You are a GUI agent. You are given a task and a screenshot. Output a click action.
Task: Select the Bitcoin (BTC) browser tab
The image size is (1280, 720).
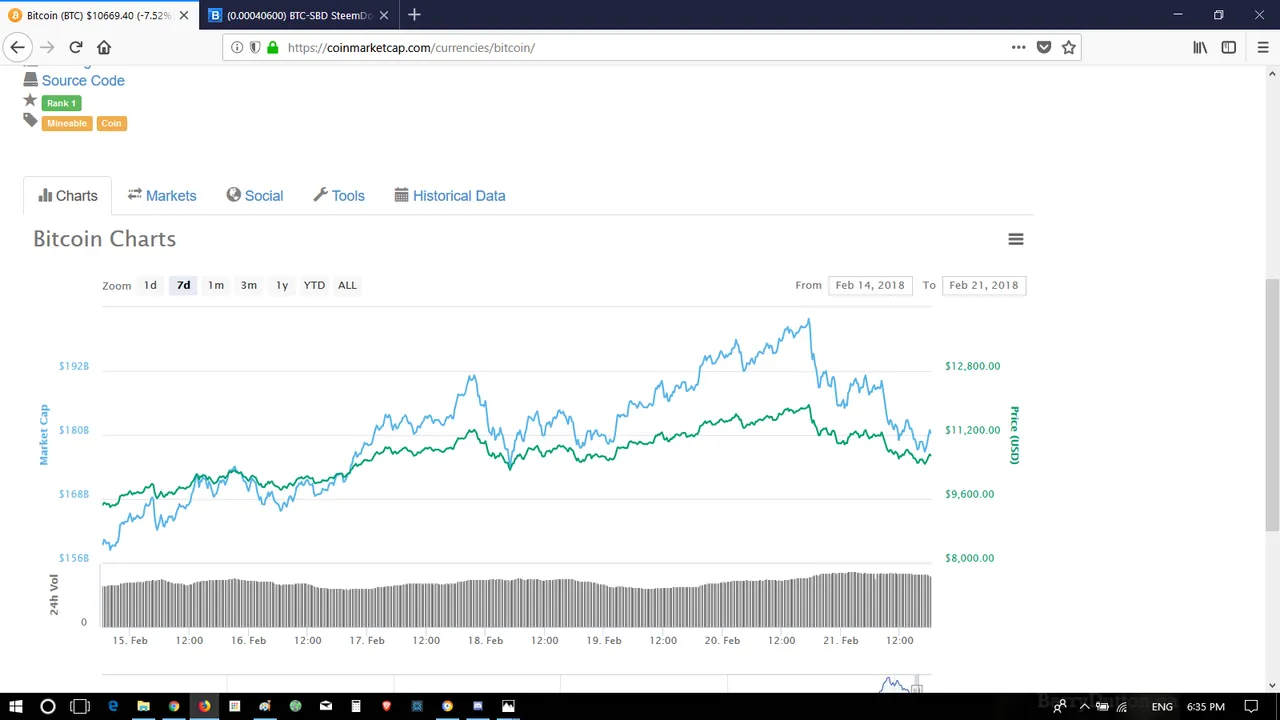(99, 15)
